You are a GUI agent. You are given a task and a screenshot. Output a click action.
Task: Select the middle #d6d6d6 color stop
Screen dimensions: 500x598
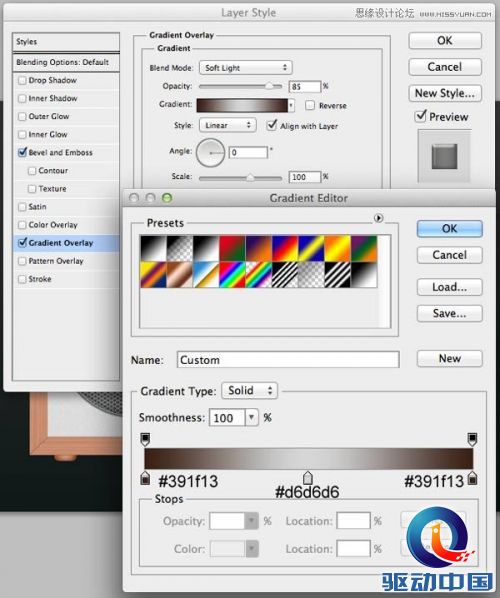[308, 478]
